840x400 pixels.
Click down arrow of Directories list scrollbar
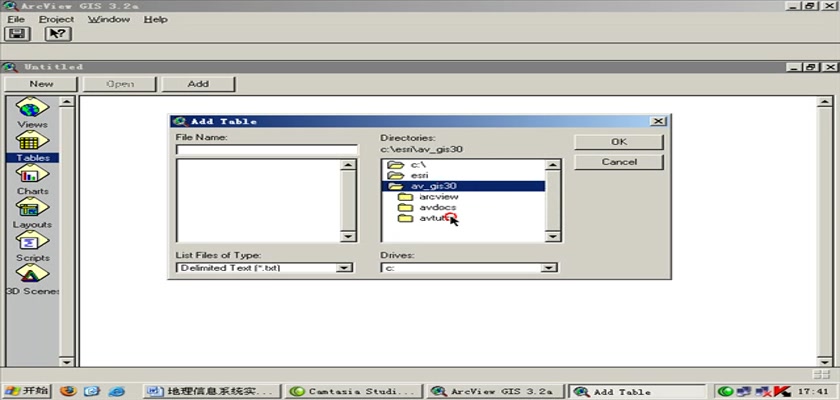(x=552, y=236)
